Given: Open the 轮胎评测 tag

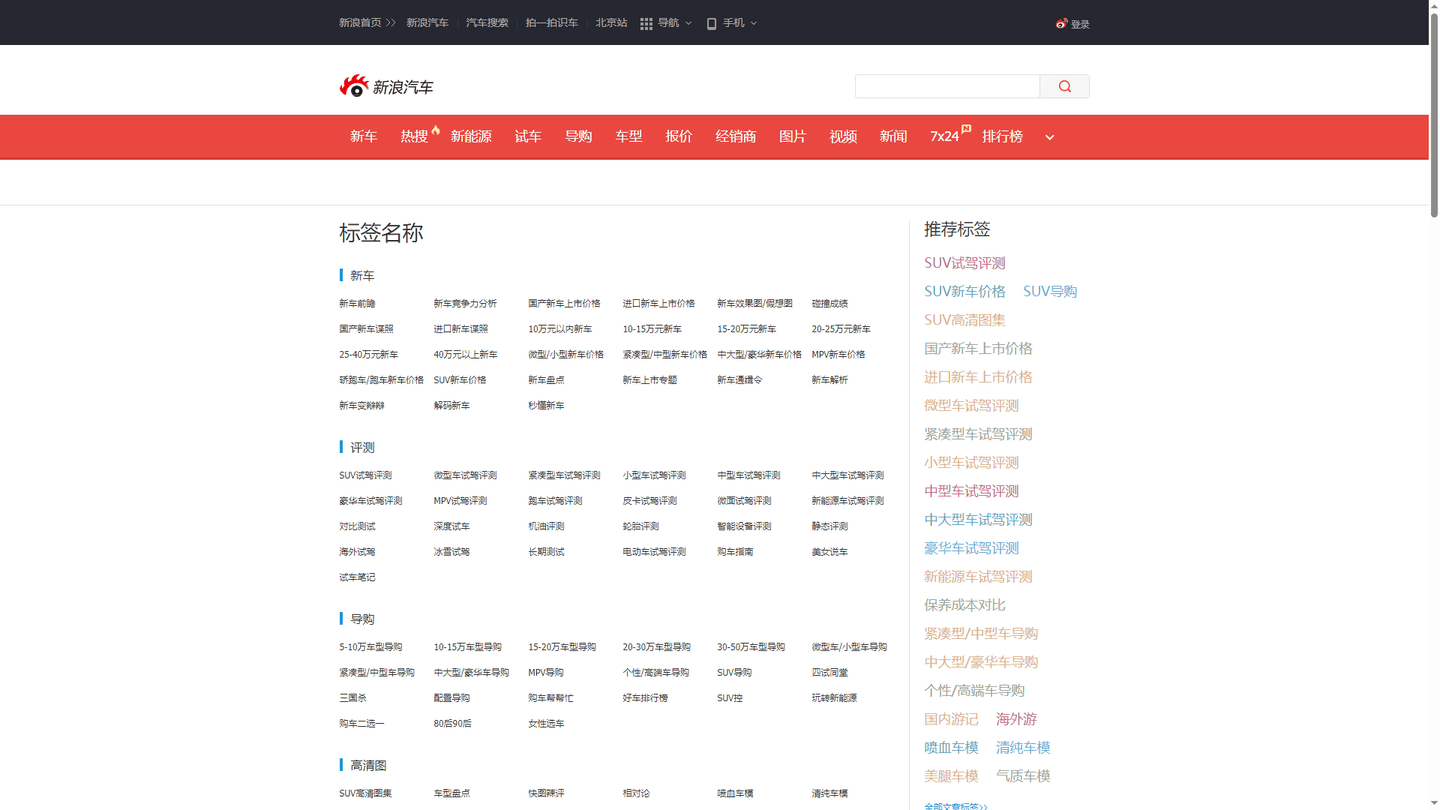Looking at the screenshot, I should [641, 526].
